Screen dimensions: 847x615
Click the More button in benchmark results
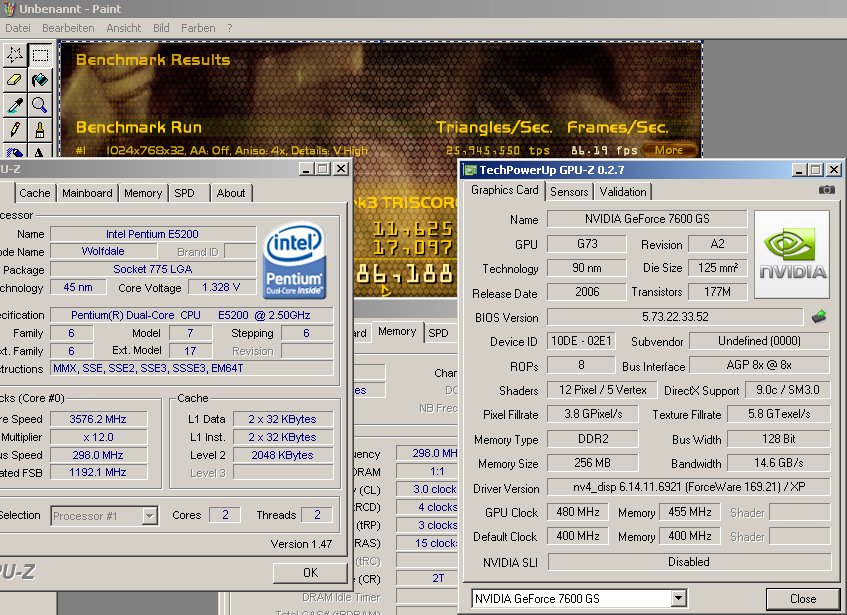coord(669,150)
